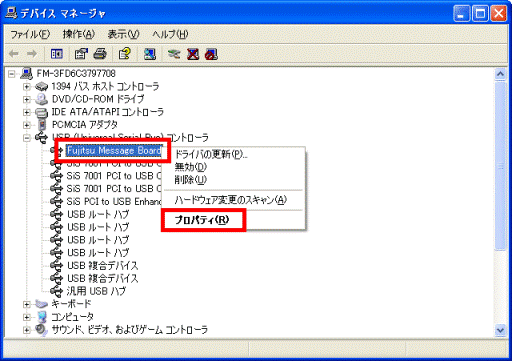Toggle the console tree pane icon

point(56,54)
